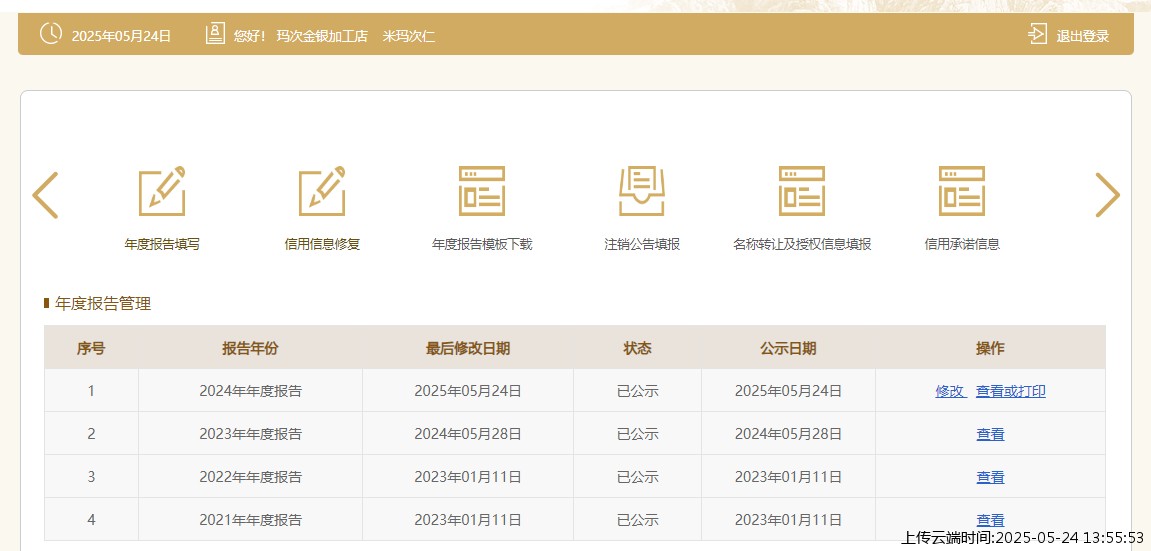Viewport: 1151px width, 551px height.
Task: Click serial number 1 cell
Action: click(91, 391)
